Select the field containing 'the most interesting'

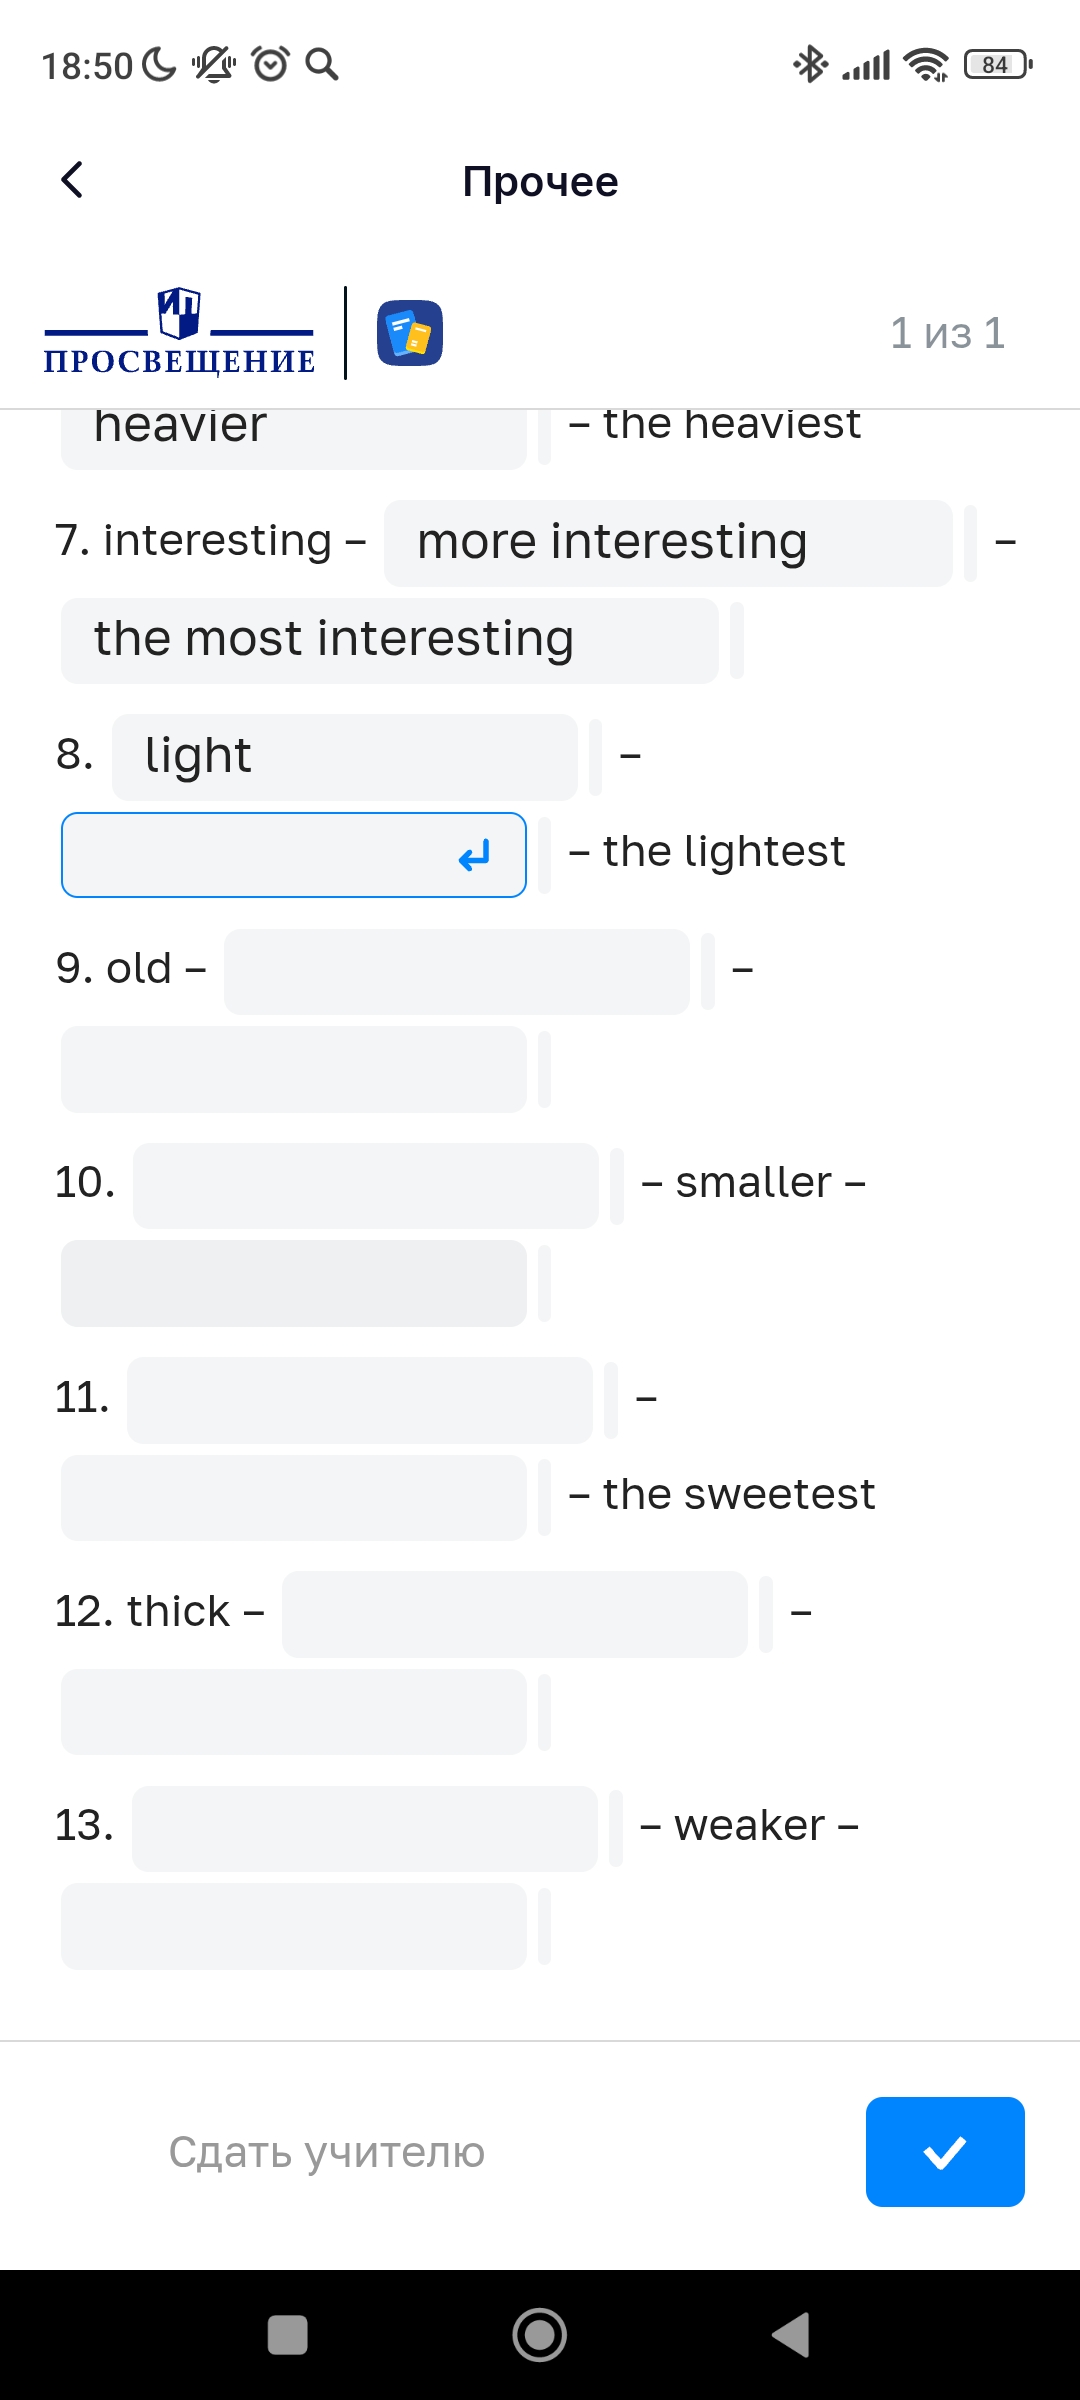coord(390,641)
